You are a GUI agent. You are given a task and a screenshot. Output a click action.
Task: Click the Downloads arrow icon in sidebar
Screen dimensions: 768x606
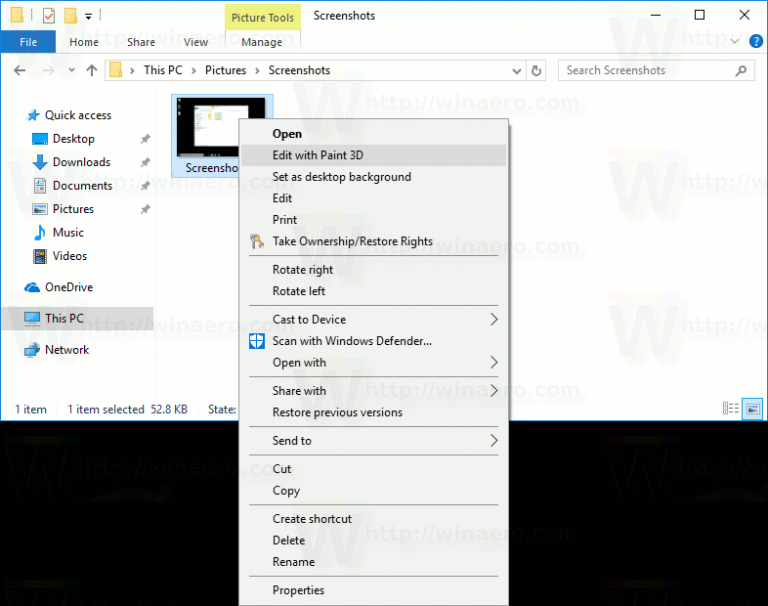(40, 162)
